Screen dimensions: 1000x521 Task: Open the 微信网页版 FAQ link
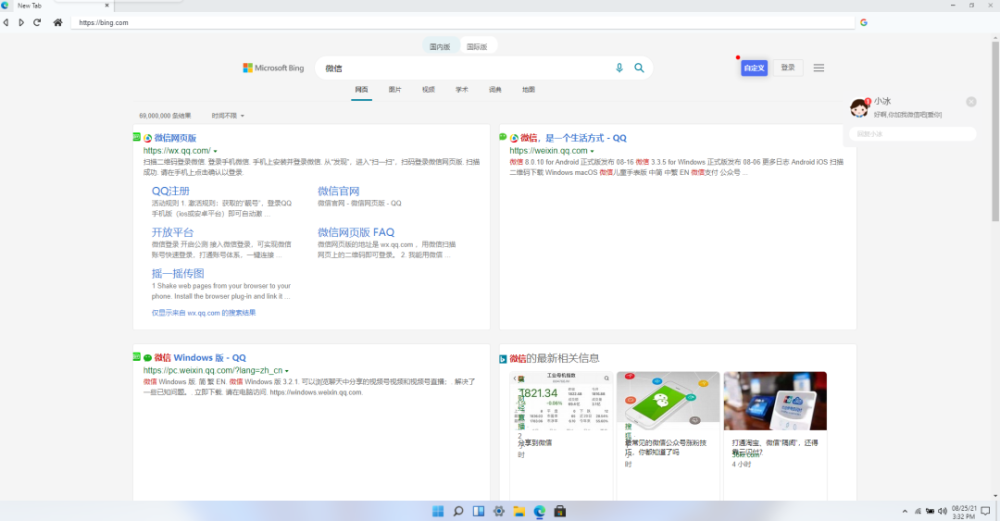[356, 232]
